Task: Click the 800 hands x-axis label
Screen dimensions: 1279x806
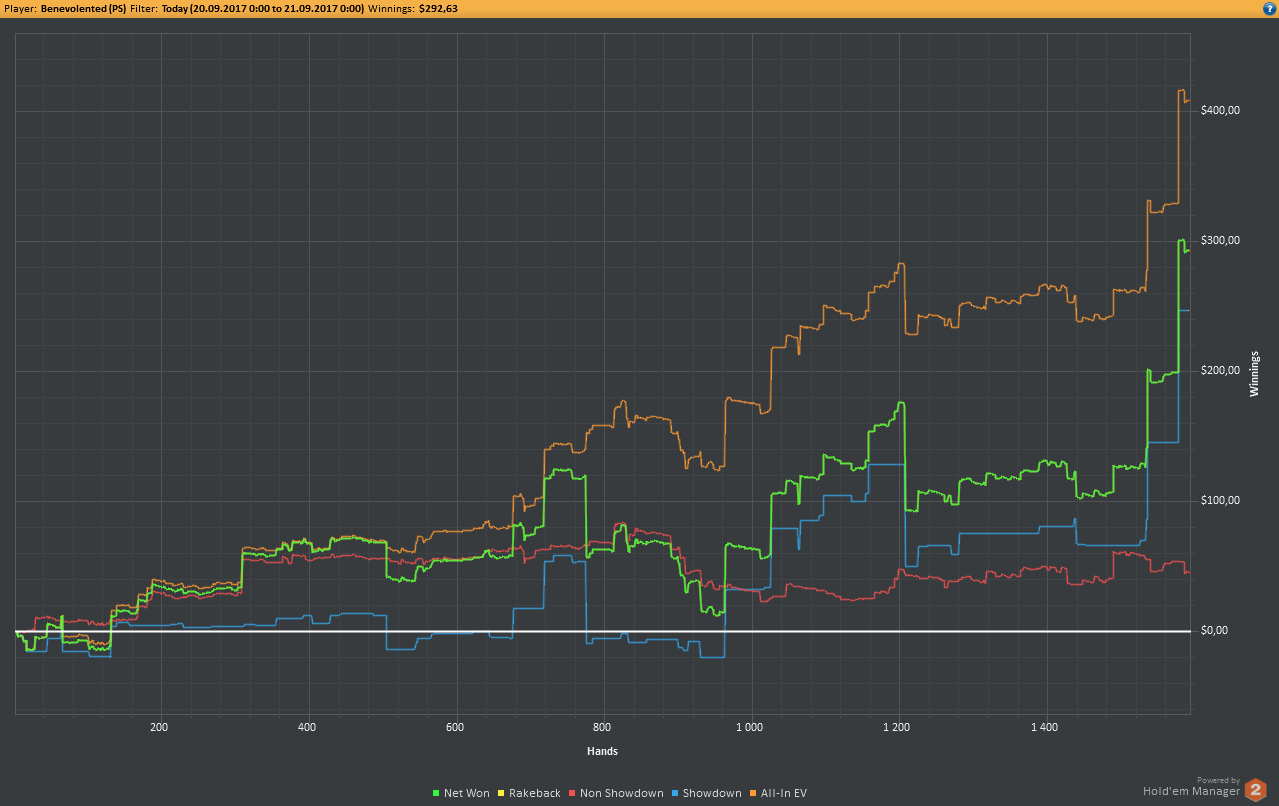Action: click(602, 728)
